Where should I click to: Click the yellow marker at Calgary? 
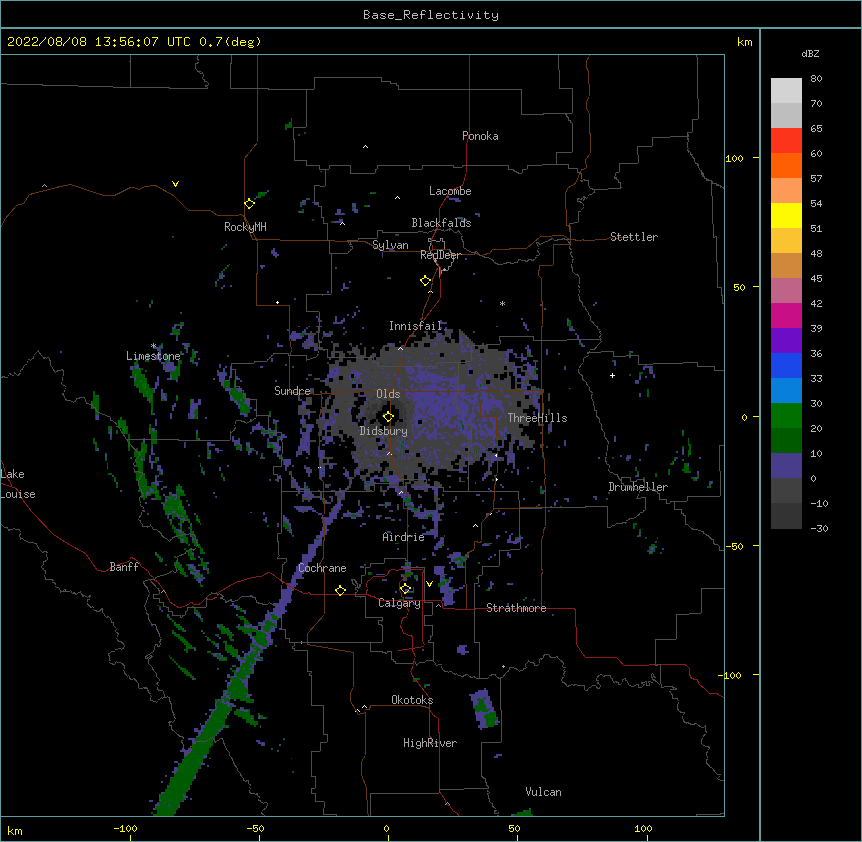click(405, 589)
